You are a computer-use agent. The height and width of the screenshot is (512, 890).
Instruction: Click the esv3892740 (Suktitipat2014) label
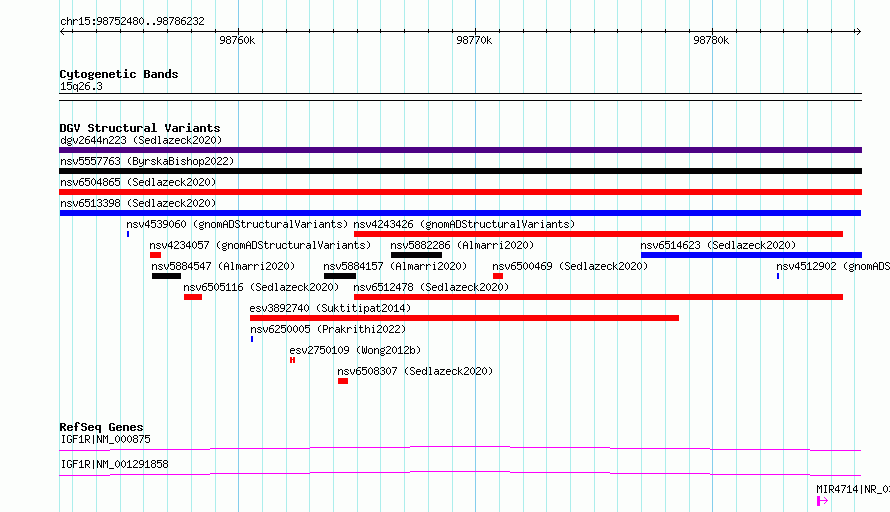click(330, 308)
